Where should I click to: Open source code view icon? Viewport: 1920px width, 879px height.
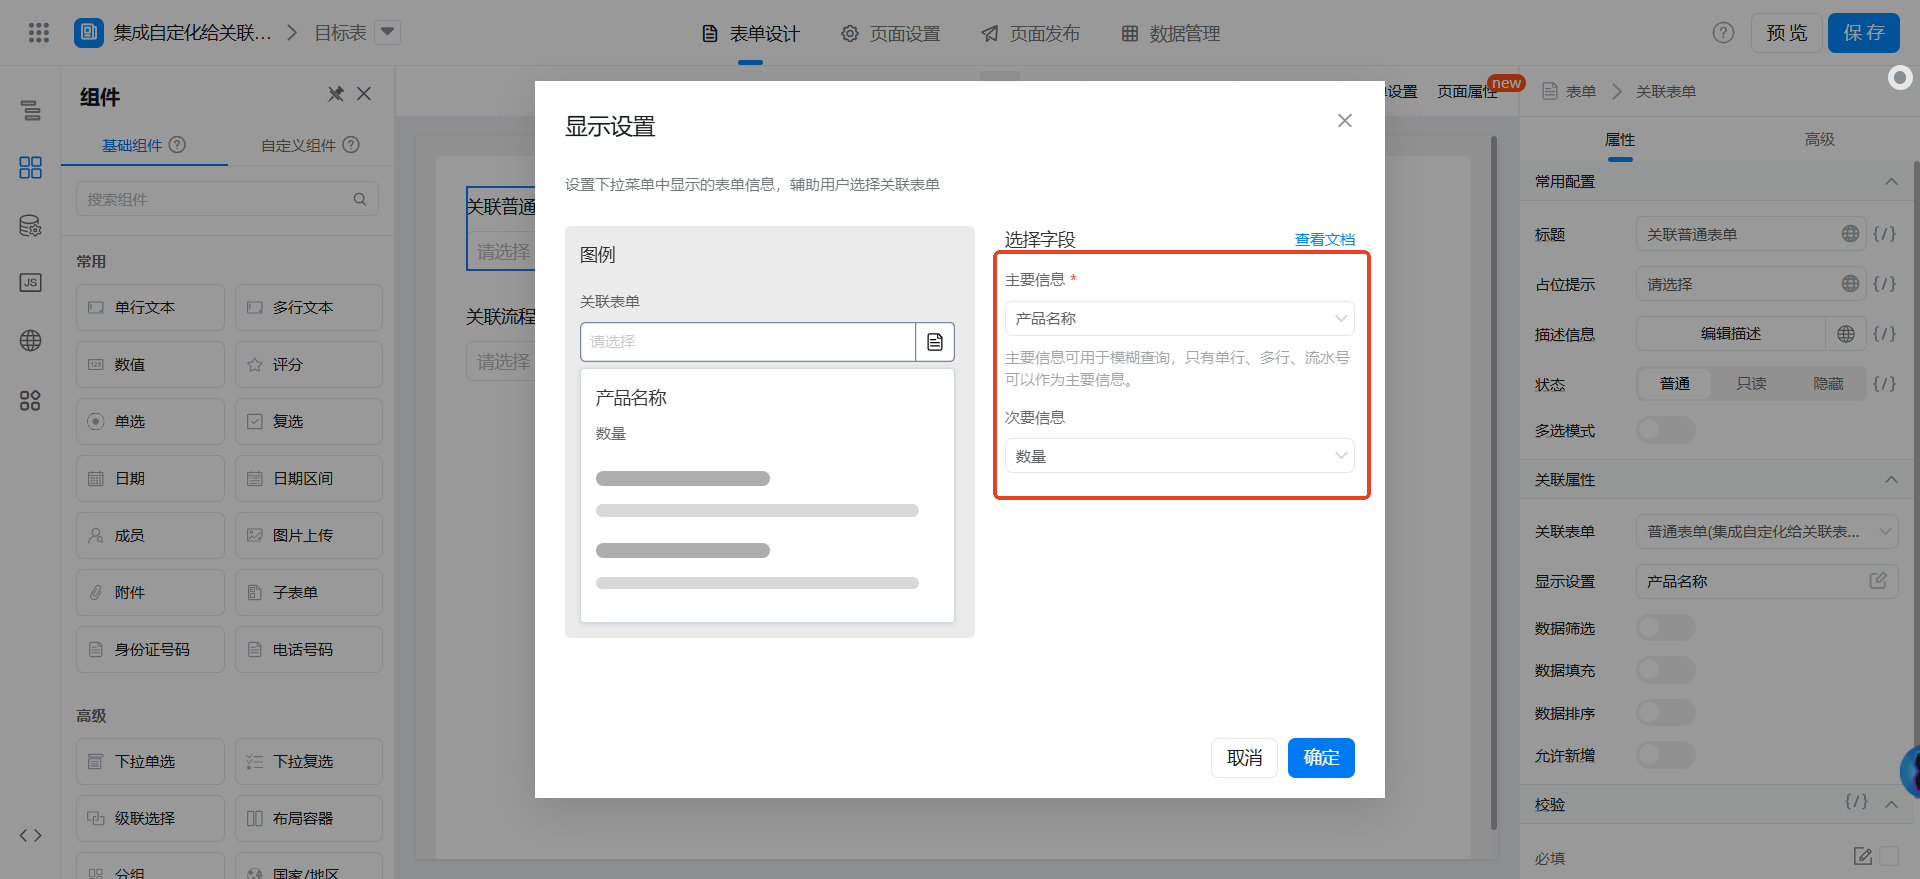(30, 835)
